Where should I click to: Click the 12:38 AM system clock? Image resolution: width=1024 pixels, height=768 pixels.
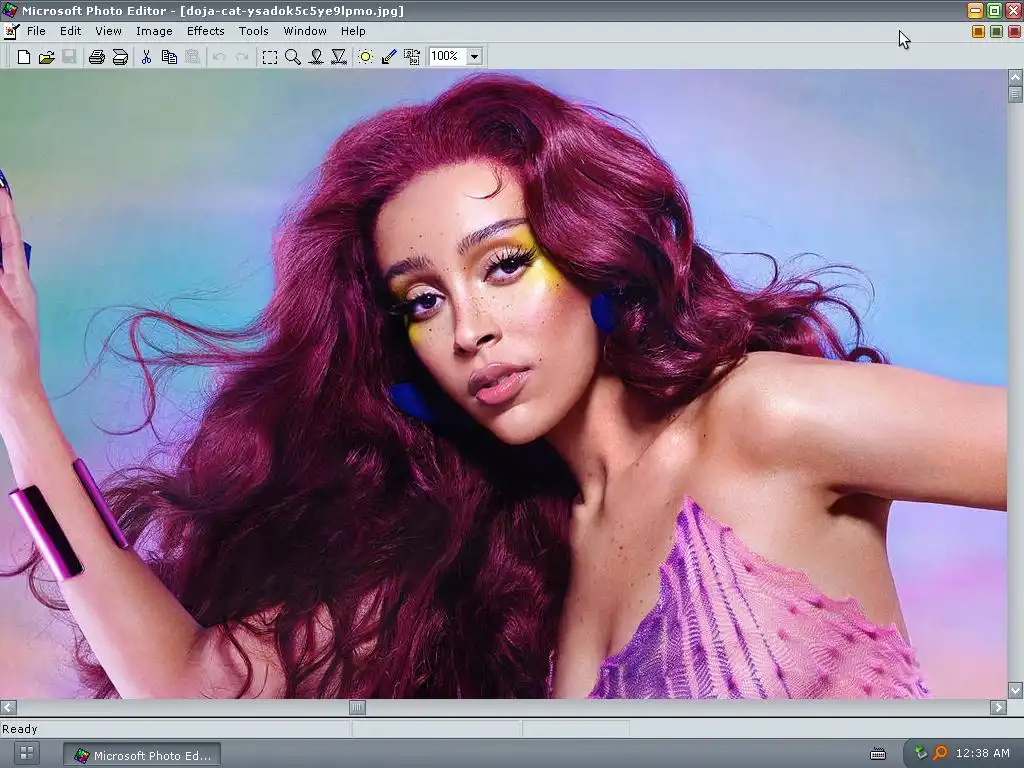coord(983,753)
